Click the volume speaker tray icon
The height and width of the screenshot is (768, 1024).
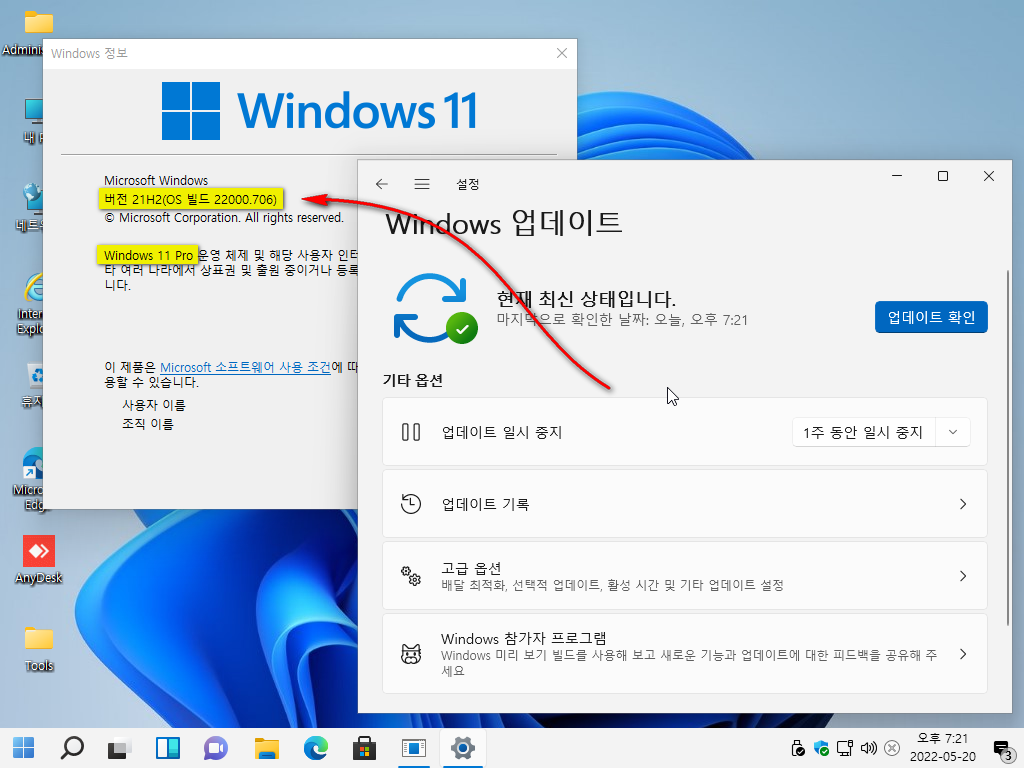[869, 748]
